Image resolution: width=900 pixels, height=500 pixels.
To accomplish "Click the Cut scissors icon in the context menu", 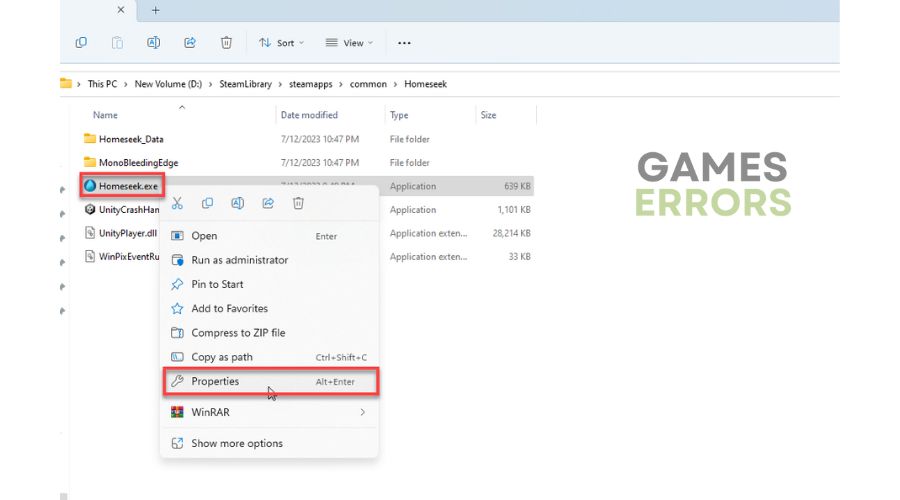I will 177,203.
